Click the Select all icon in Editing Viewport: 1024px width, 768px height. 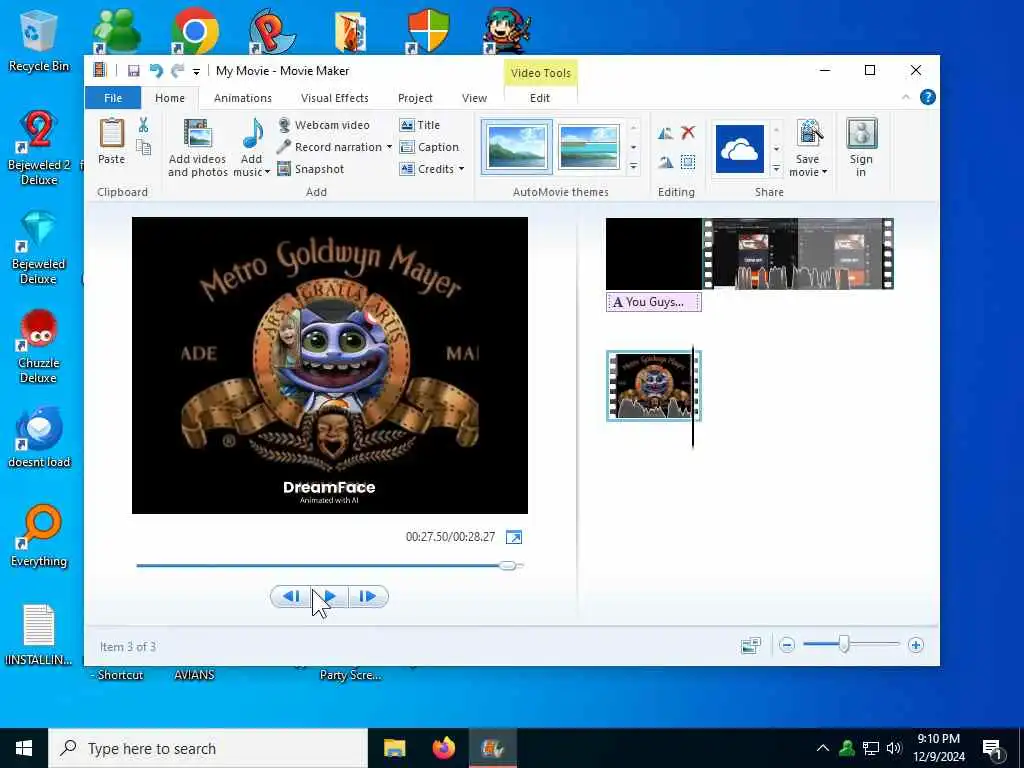[688, 162]
